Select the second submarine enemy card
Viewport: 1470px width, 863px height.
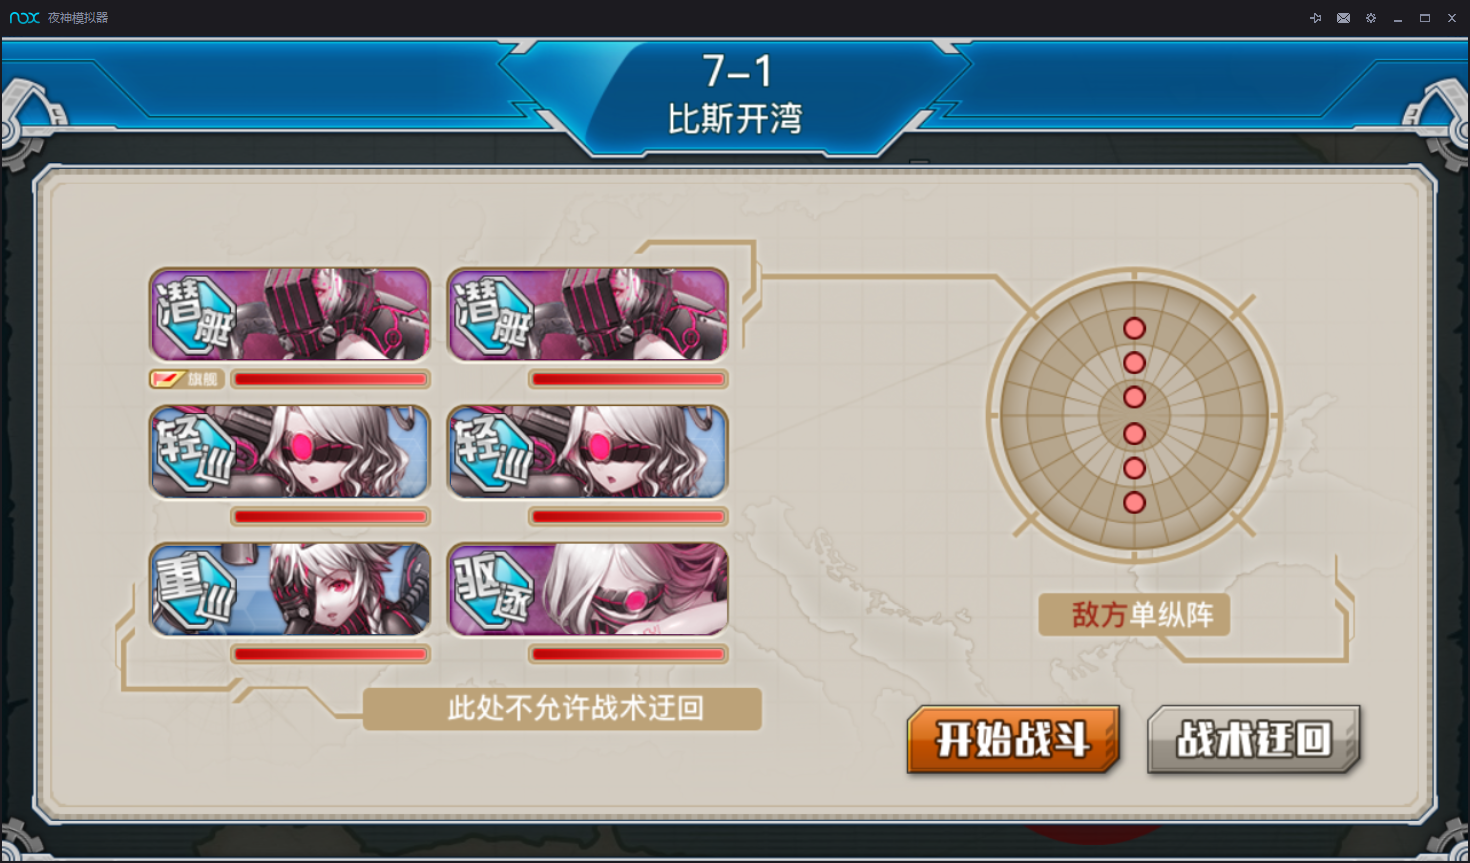click(x=588, y=314)
